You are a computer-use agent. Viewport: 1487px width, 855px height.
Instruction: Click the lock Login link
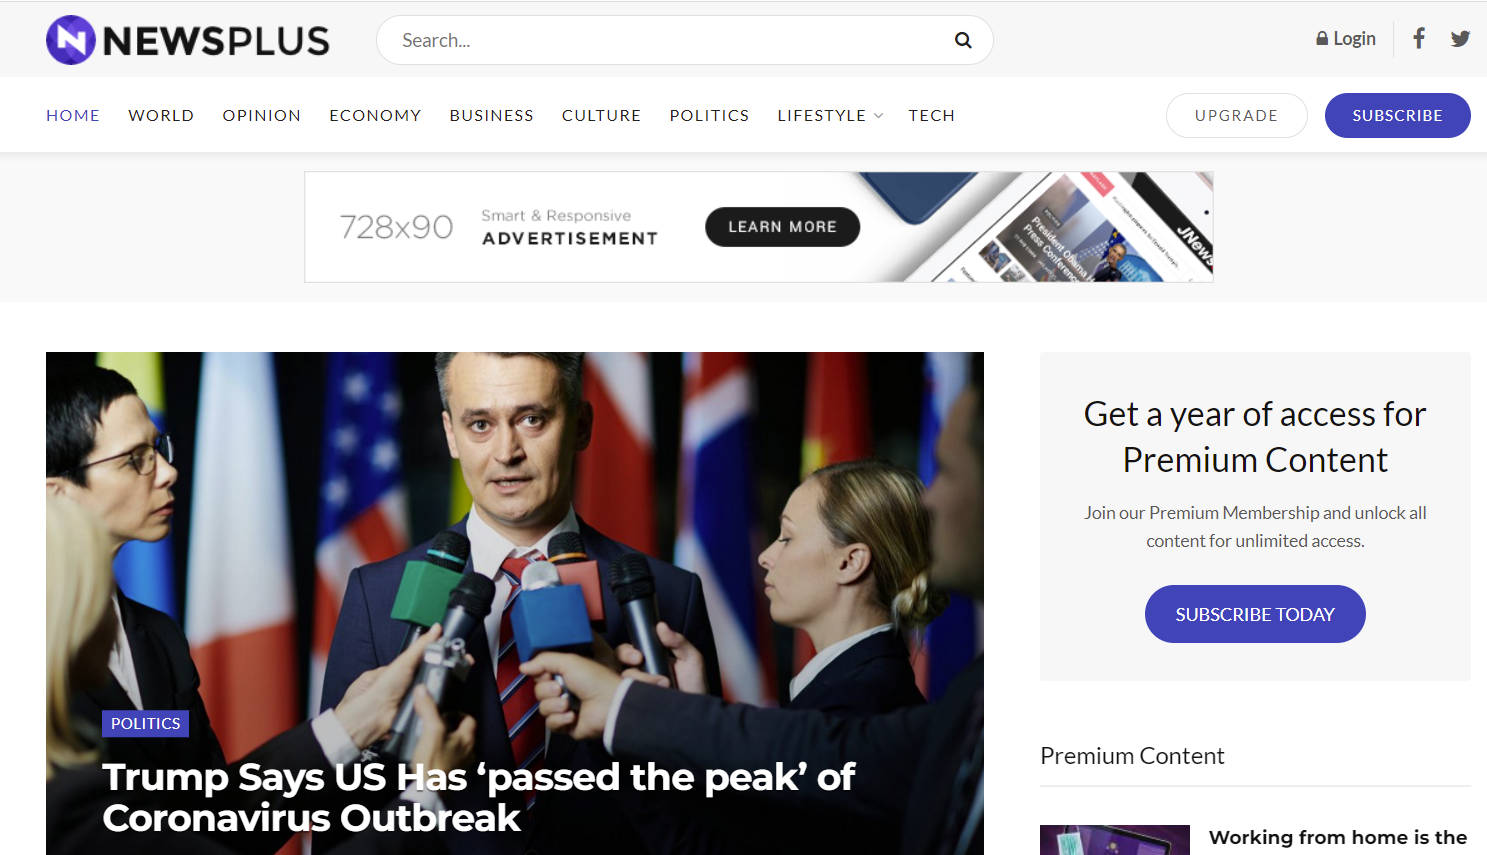click(1346, 39)
